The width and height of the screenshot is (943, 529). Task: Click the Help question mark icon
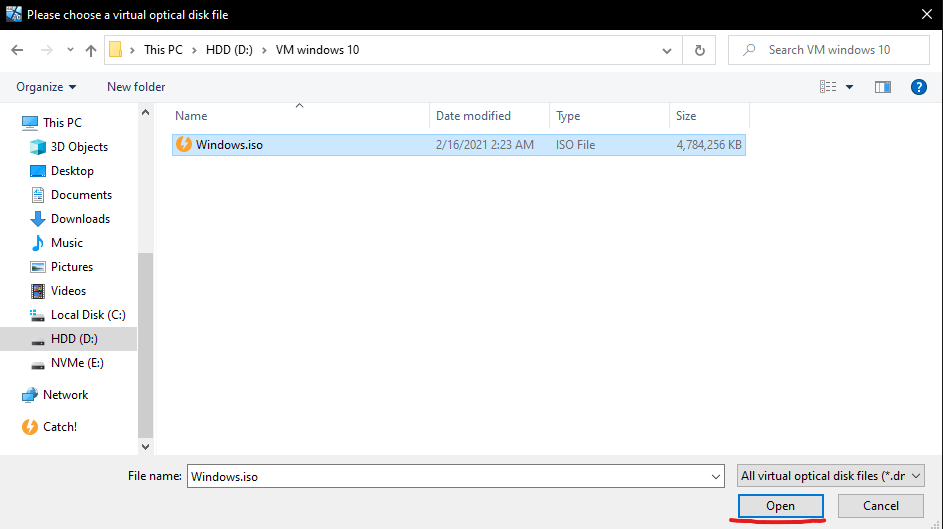tap(919, 87)
